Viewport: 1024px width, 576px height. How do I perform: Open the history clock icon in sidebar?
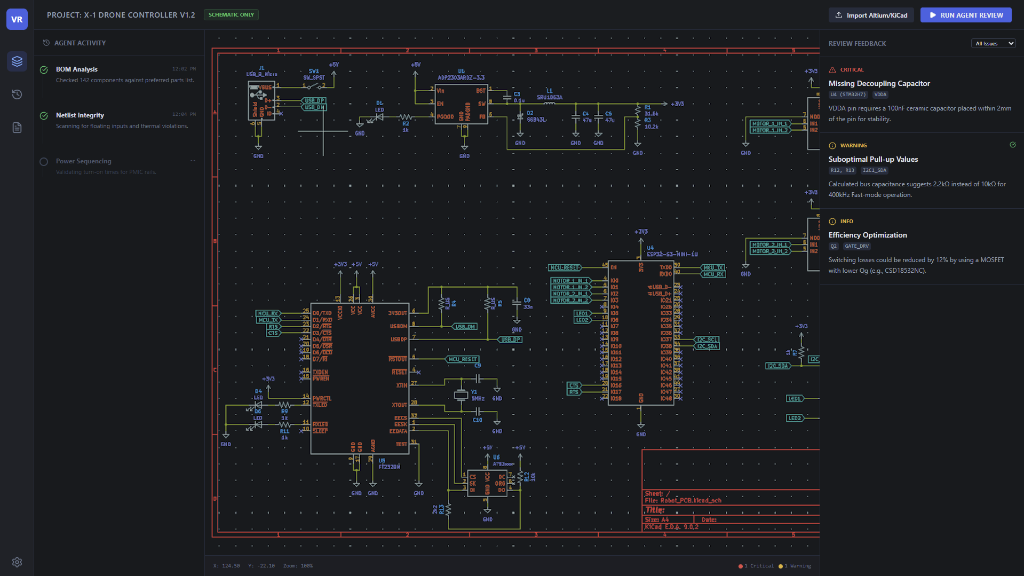(17, 95)
